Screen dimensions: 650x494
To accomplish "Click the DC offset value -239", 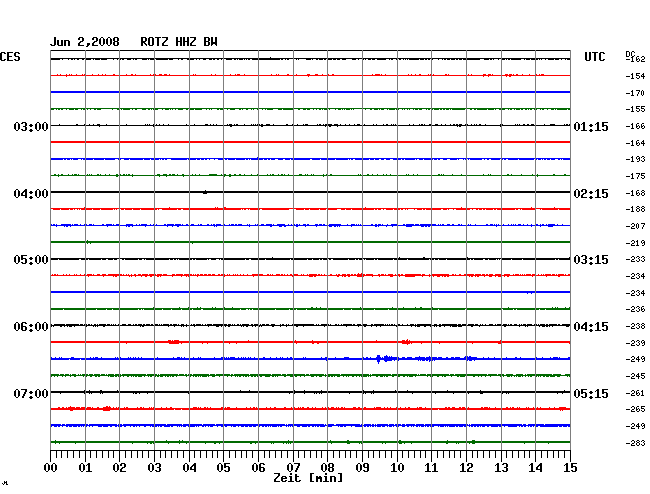I will coord(635,343).
